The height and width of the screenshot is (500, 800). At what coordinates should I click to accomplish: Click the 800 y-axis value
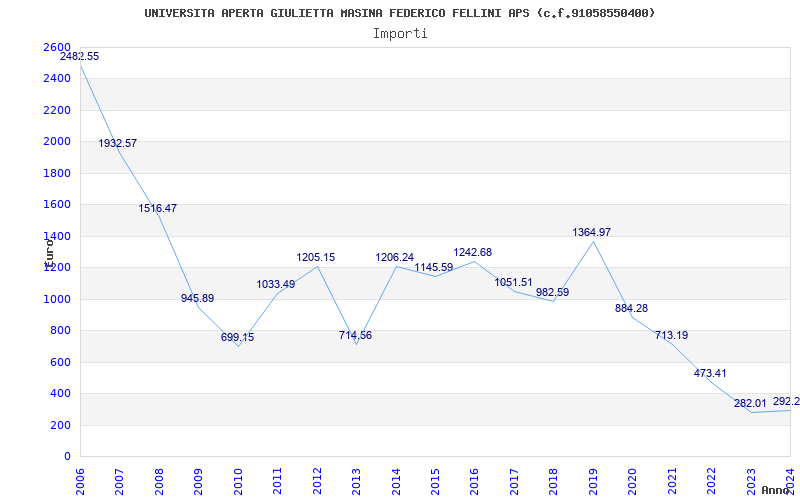(61, 331)
